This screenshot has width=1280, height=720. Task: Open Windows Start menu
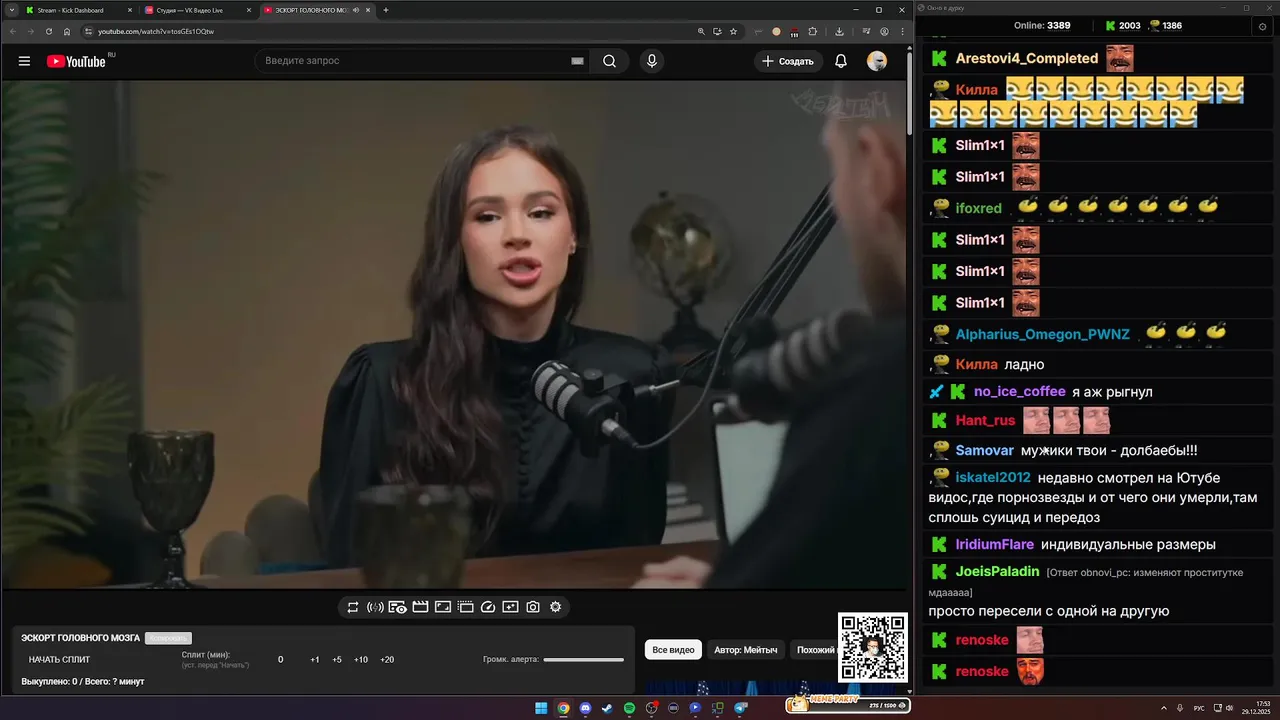541,708
